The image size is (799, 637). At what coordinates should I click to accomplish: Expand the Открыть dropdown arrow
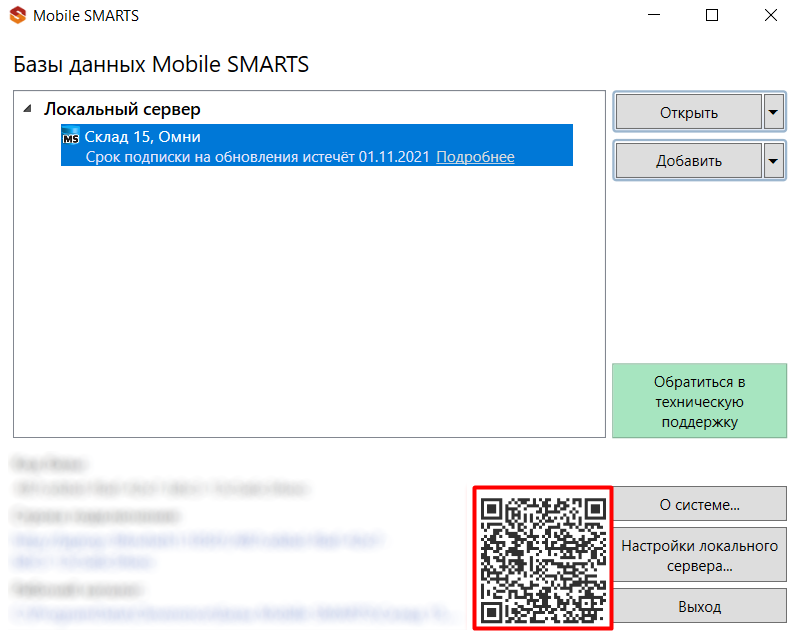click(x=774, y=112)
